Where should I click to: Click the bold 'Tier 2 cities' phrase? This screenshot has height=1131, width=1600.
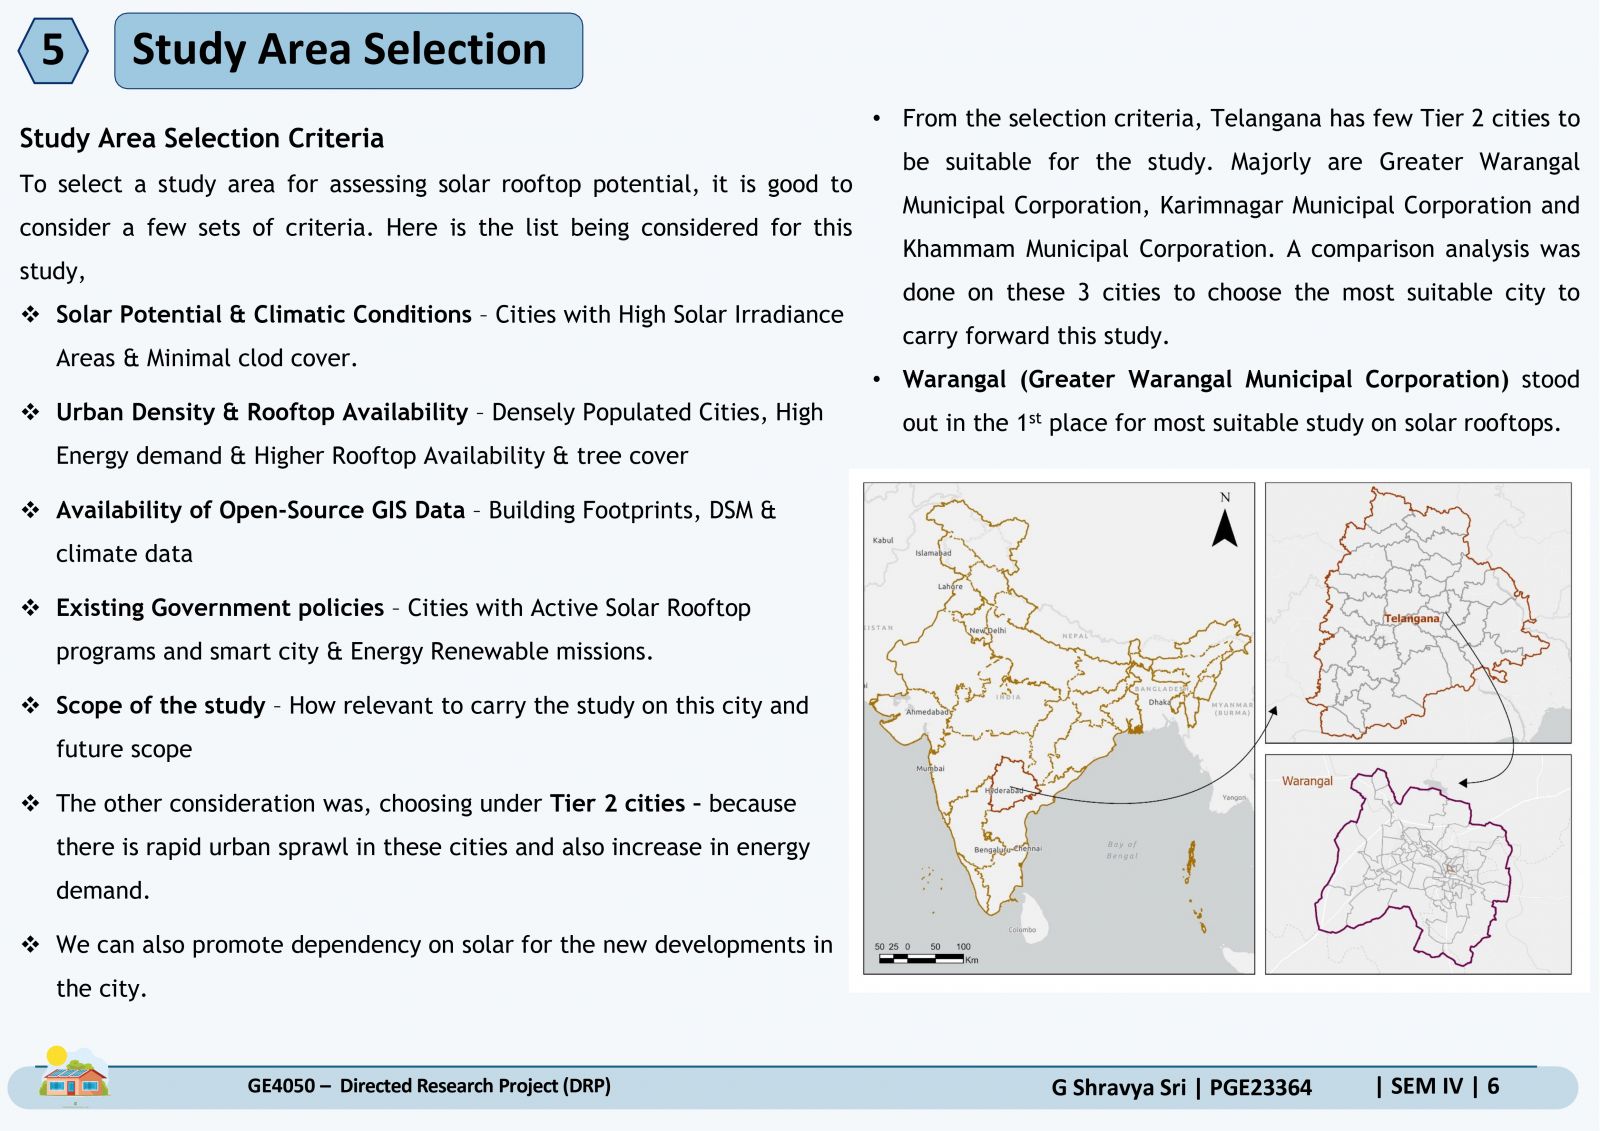click(x=618, y=803)
